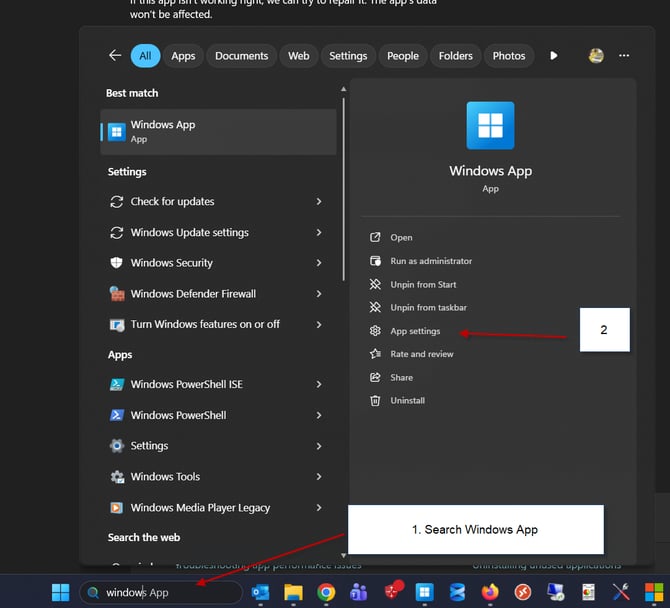
Task: Open App settings for Windows App
Action: pyautogui.click(x=415, y=331)
